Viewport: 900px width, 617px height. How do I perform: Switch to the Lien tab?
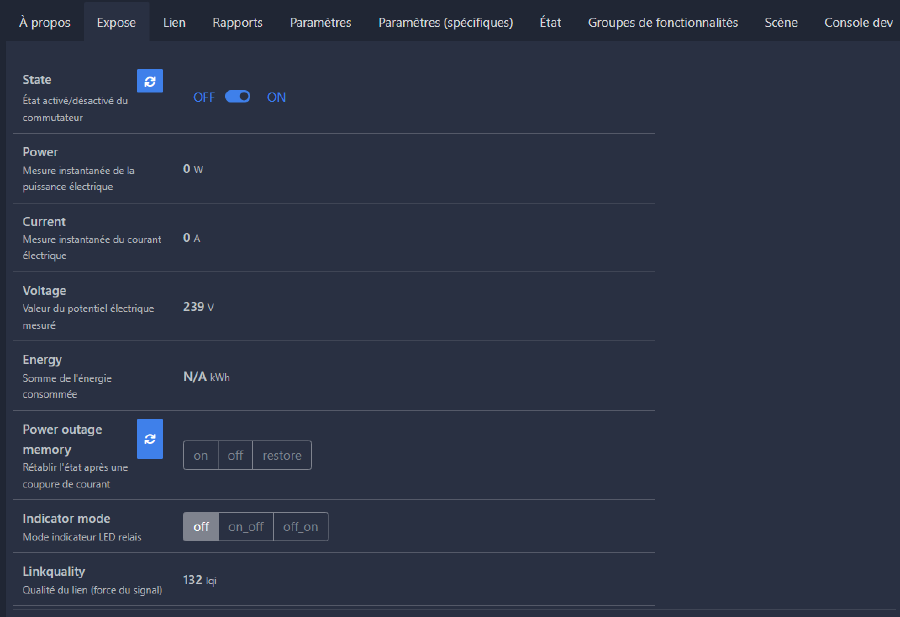point(174,22)
